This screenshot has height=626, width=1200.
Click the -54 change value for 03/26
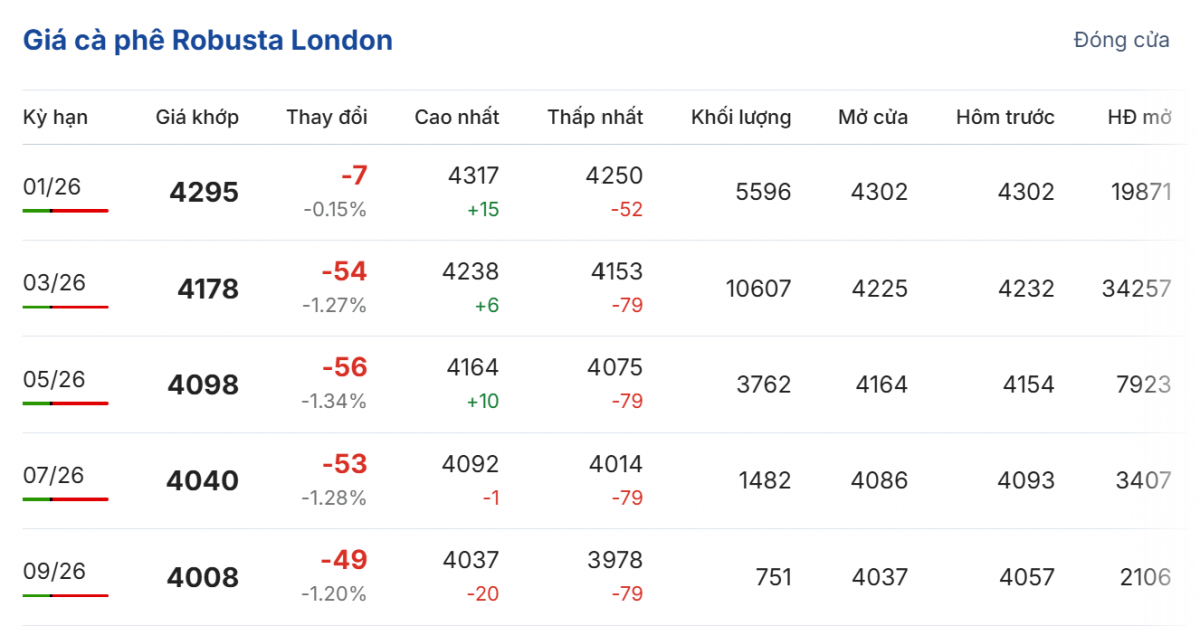tap(344, 272)
